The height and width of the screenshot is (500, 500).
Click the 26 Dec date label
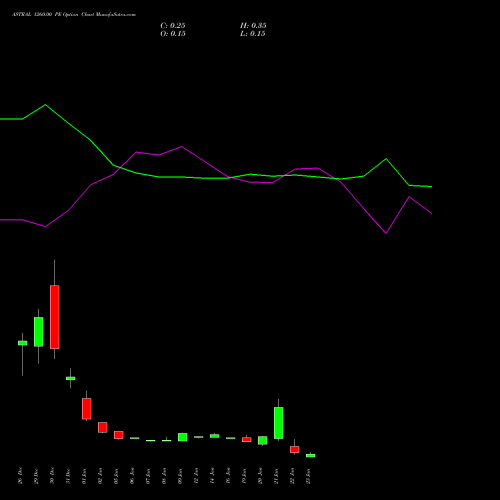click(20, 476)
